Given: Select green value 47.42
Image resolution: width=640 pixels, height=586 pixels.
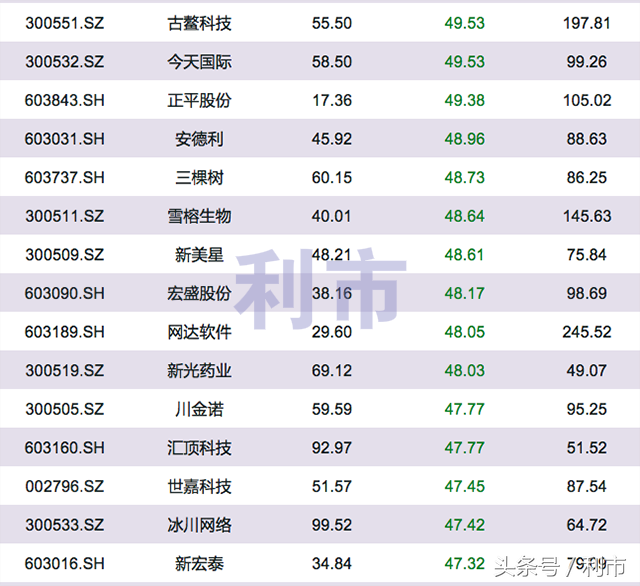Looking at the screenshot, I should click(x=464, y=525).
